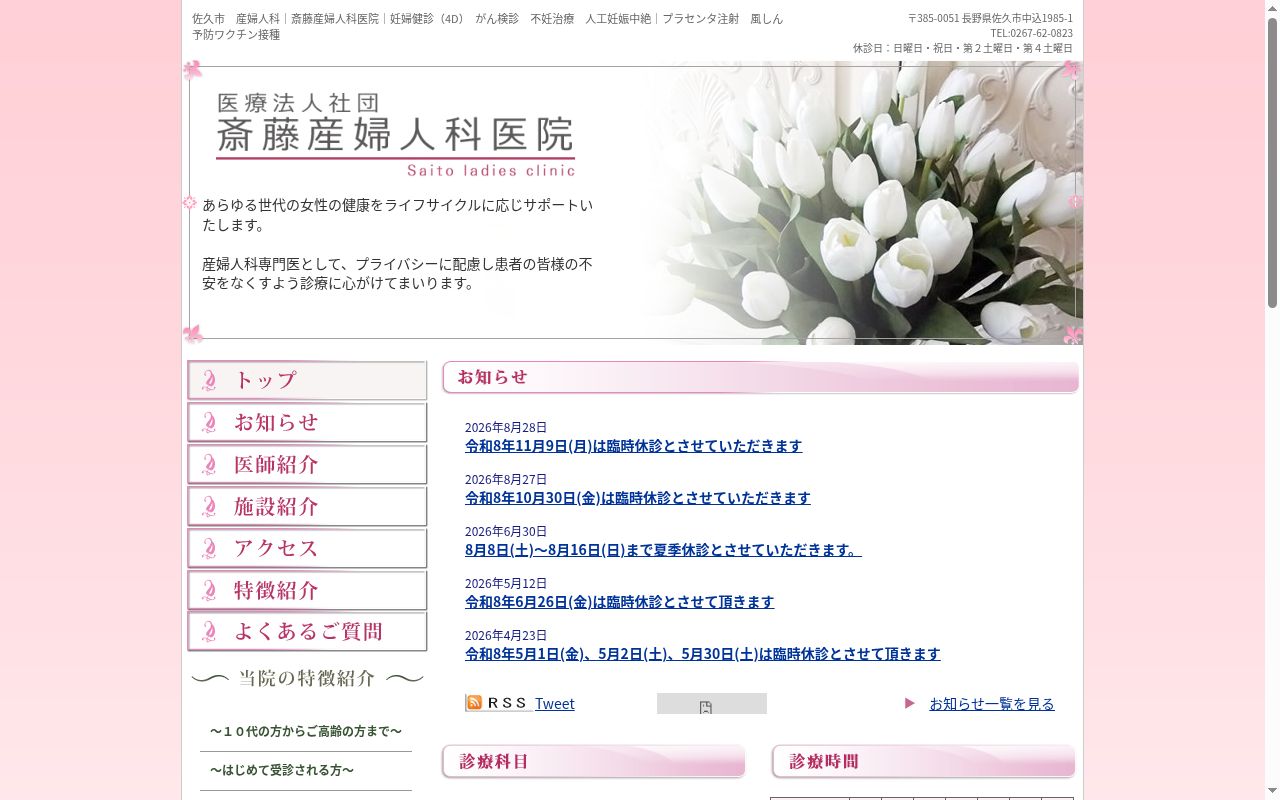Click the 診療時間 section heading
This screenshot has width=1280, height=800.
point(924,762)
